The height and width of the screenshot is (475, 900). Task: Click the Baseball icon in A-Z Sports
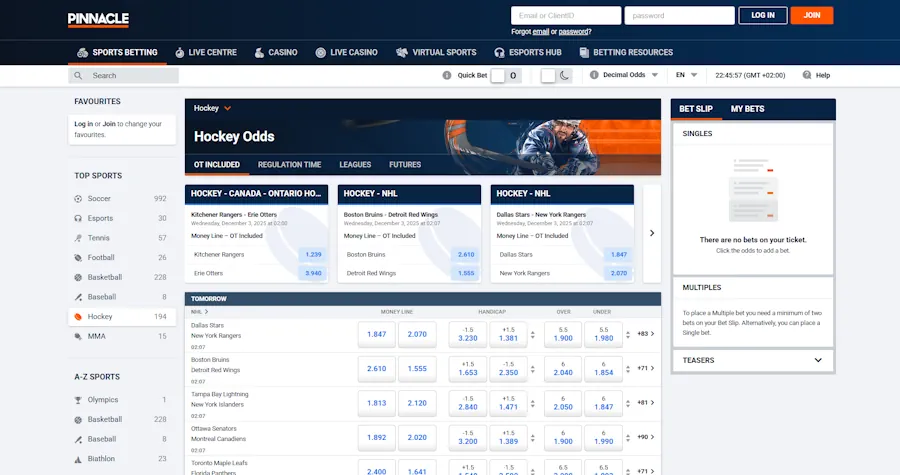(78, 439)
